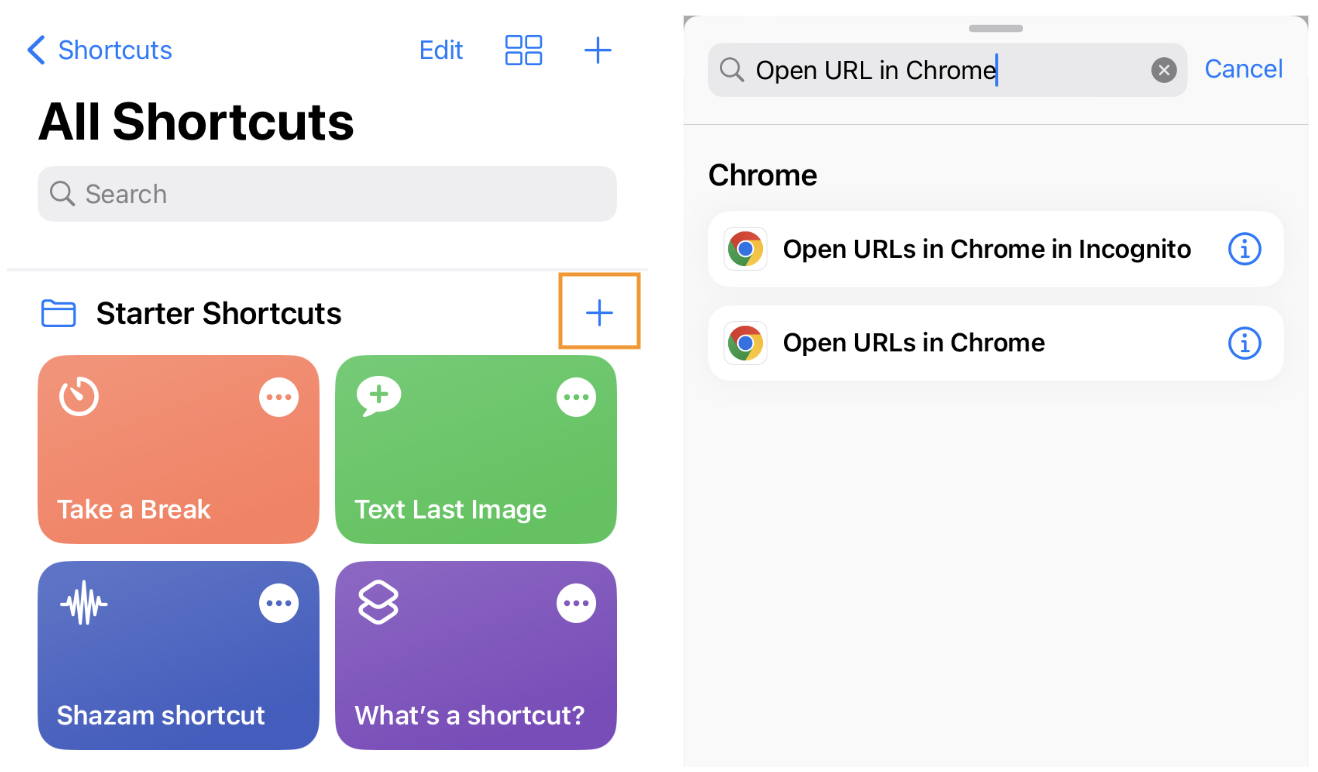Run the Shazam shortcut tile
Screen dimensions: 1318x772
178,655
